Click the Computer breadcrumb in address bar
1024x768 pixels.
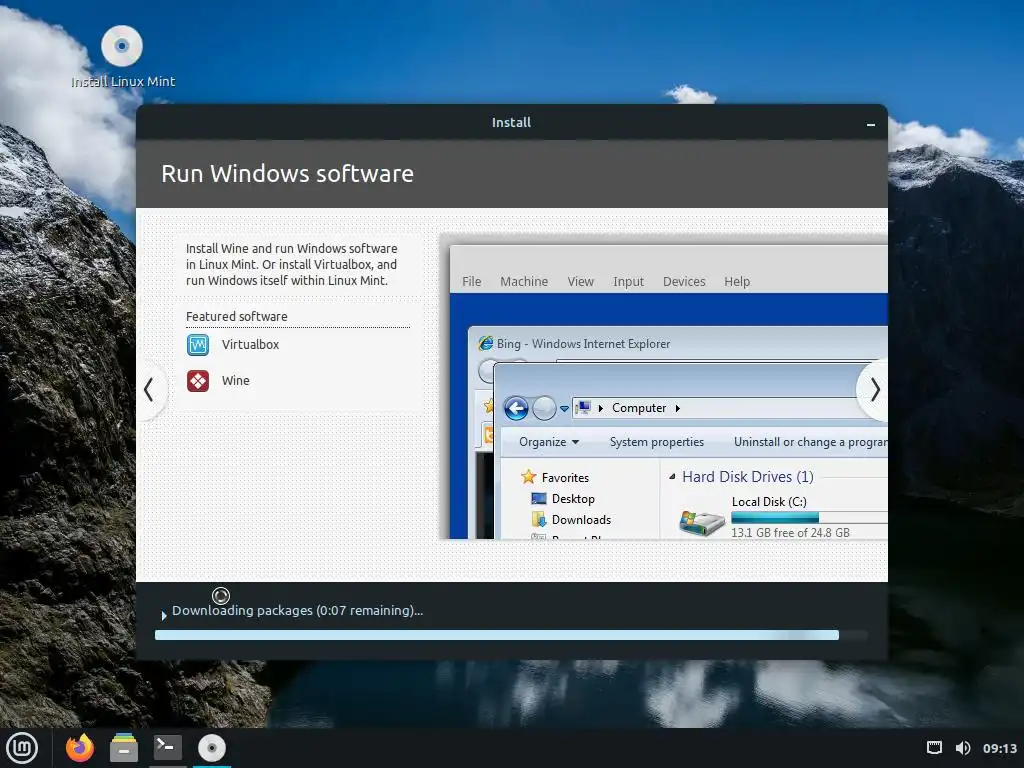click(639, 408)
